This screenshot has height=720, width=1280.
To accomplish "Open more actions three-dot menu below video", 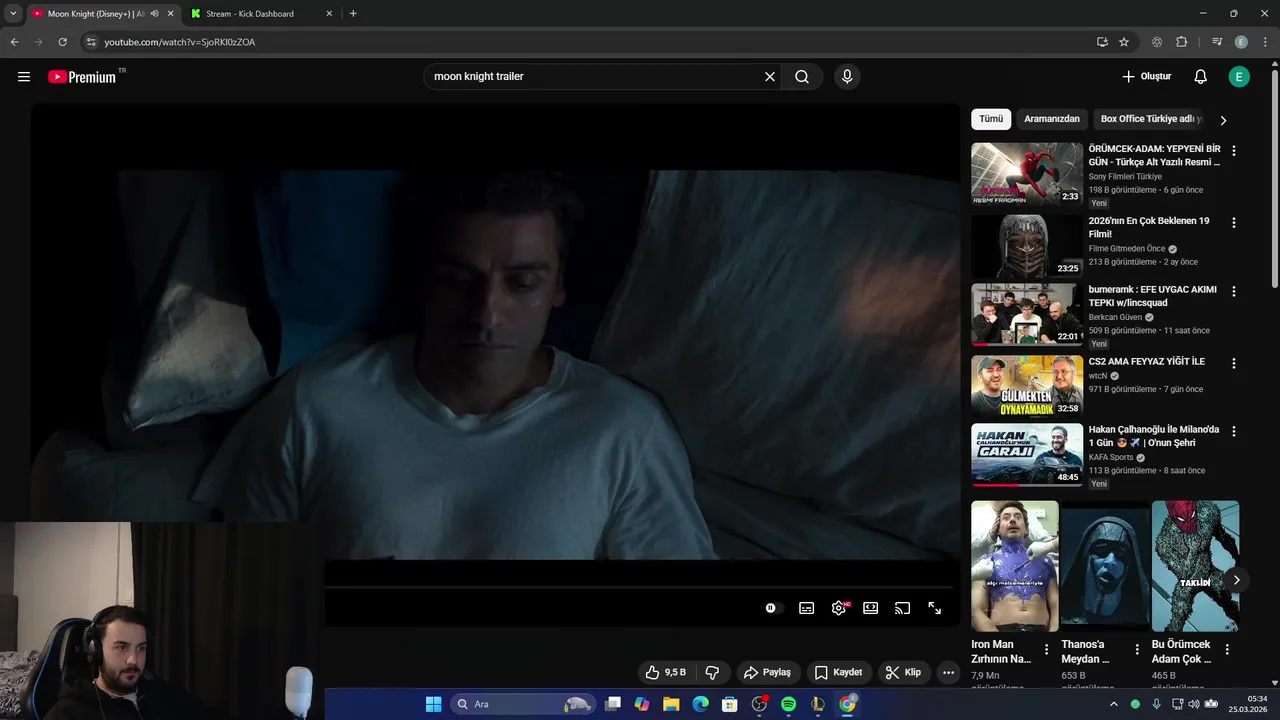I will click(948, 673).
